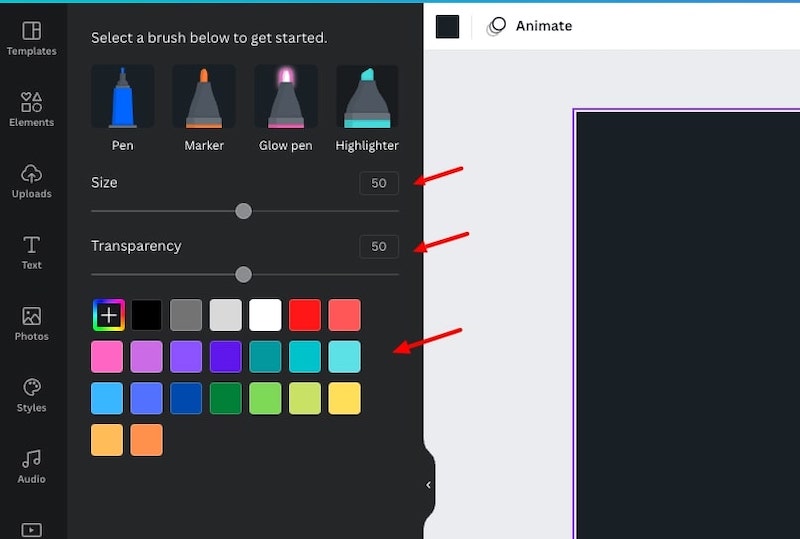This screenshot has height=539, width=800.
Task: Click the dark canvas page
Action: point(688,325)
